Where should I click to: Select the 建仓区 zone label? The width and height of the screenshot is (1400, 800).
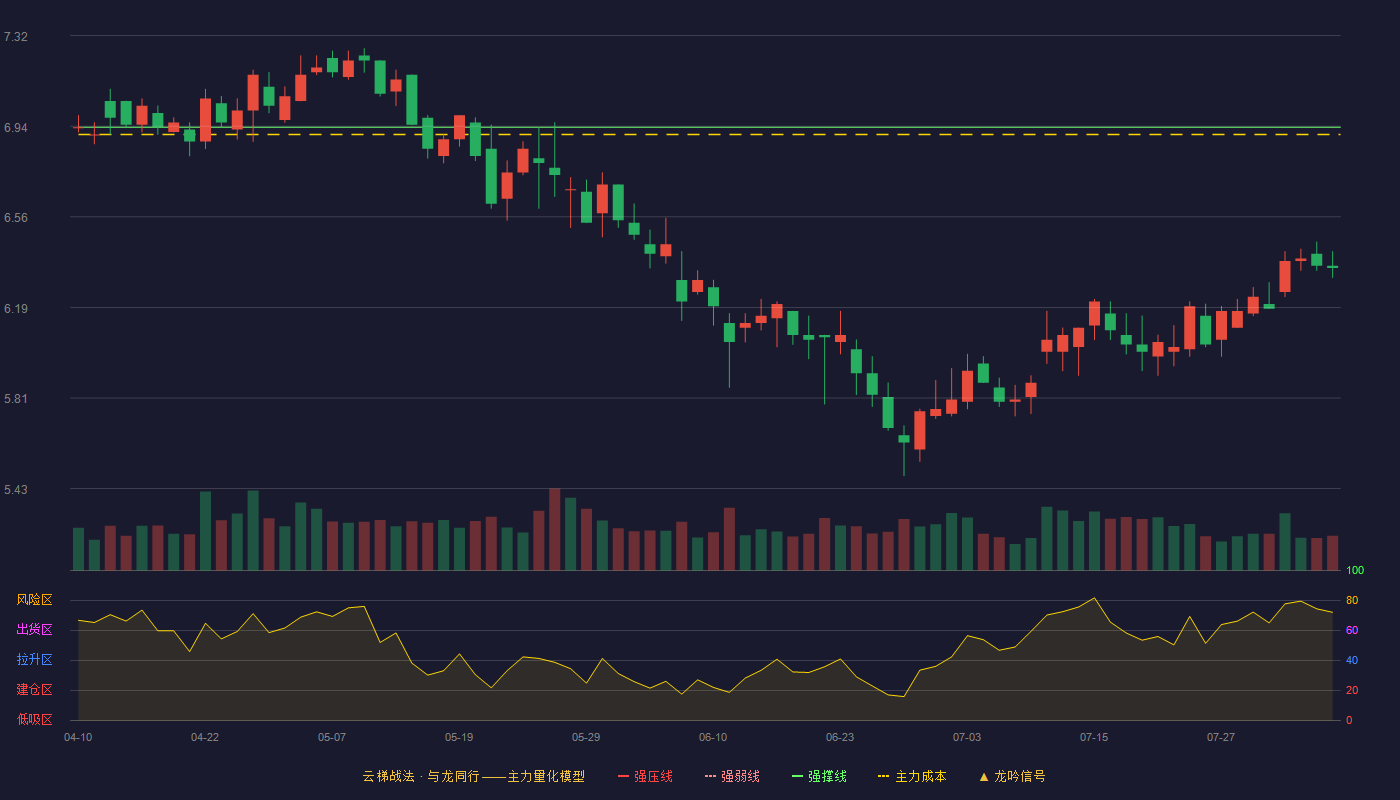click(x=34, y=690)
